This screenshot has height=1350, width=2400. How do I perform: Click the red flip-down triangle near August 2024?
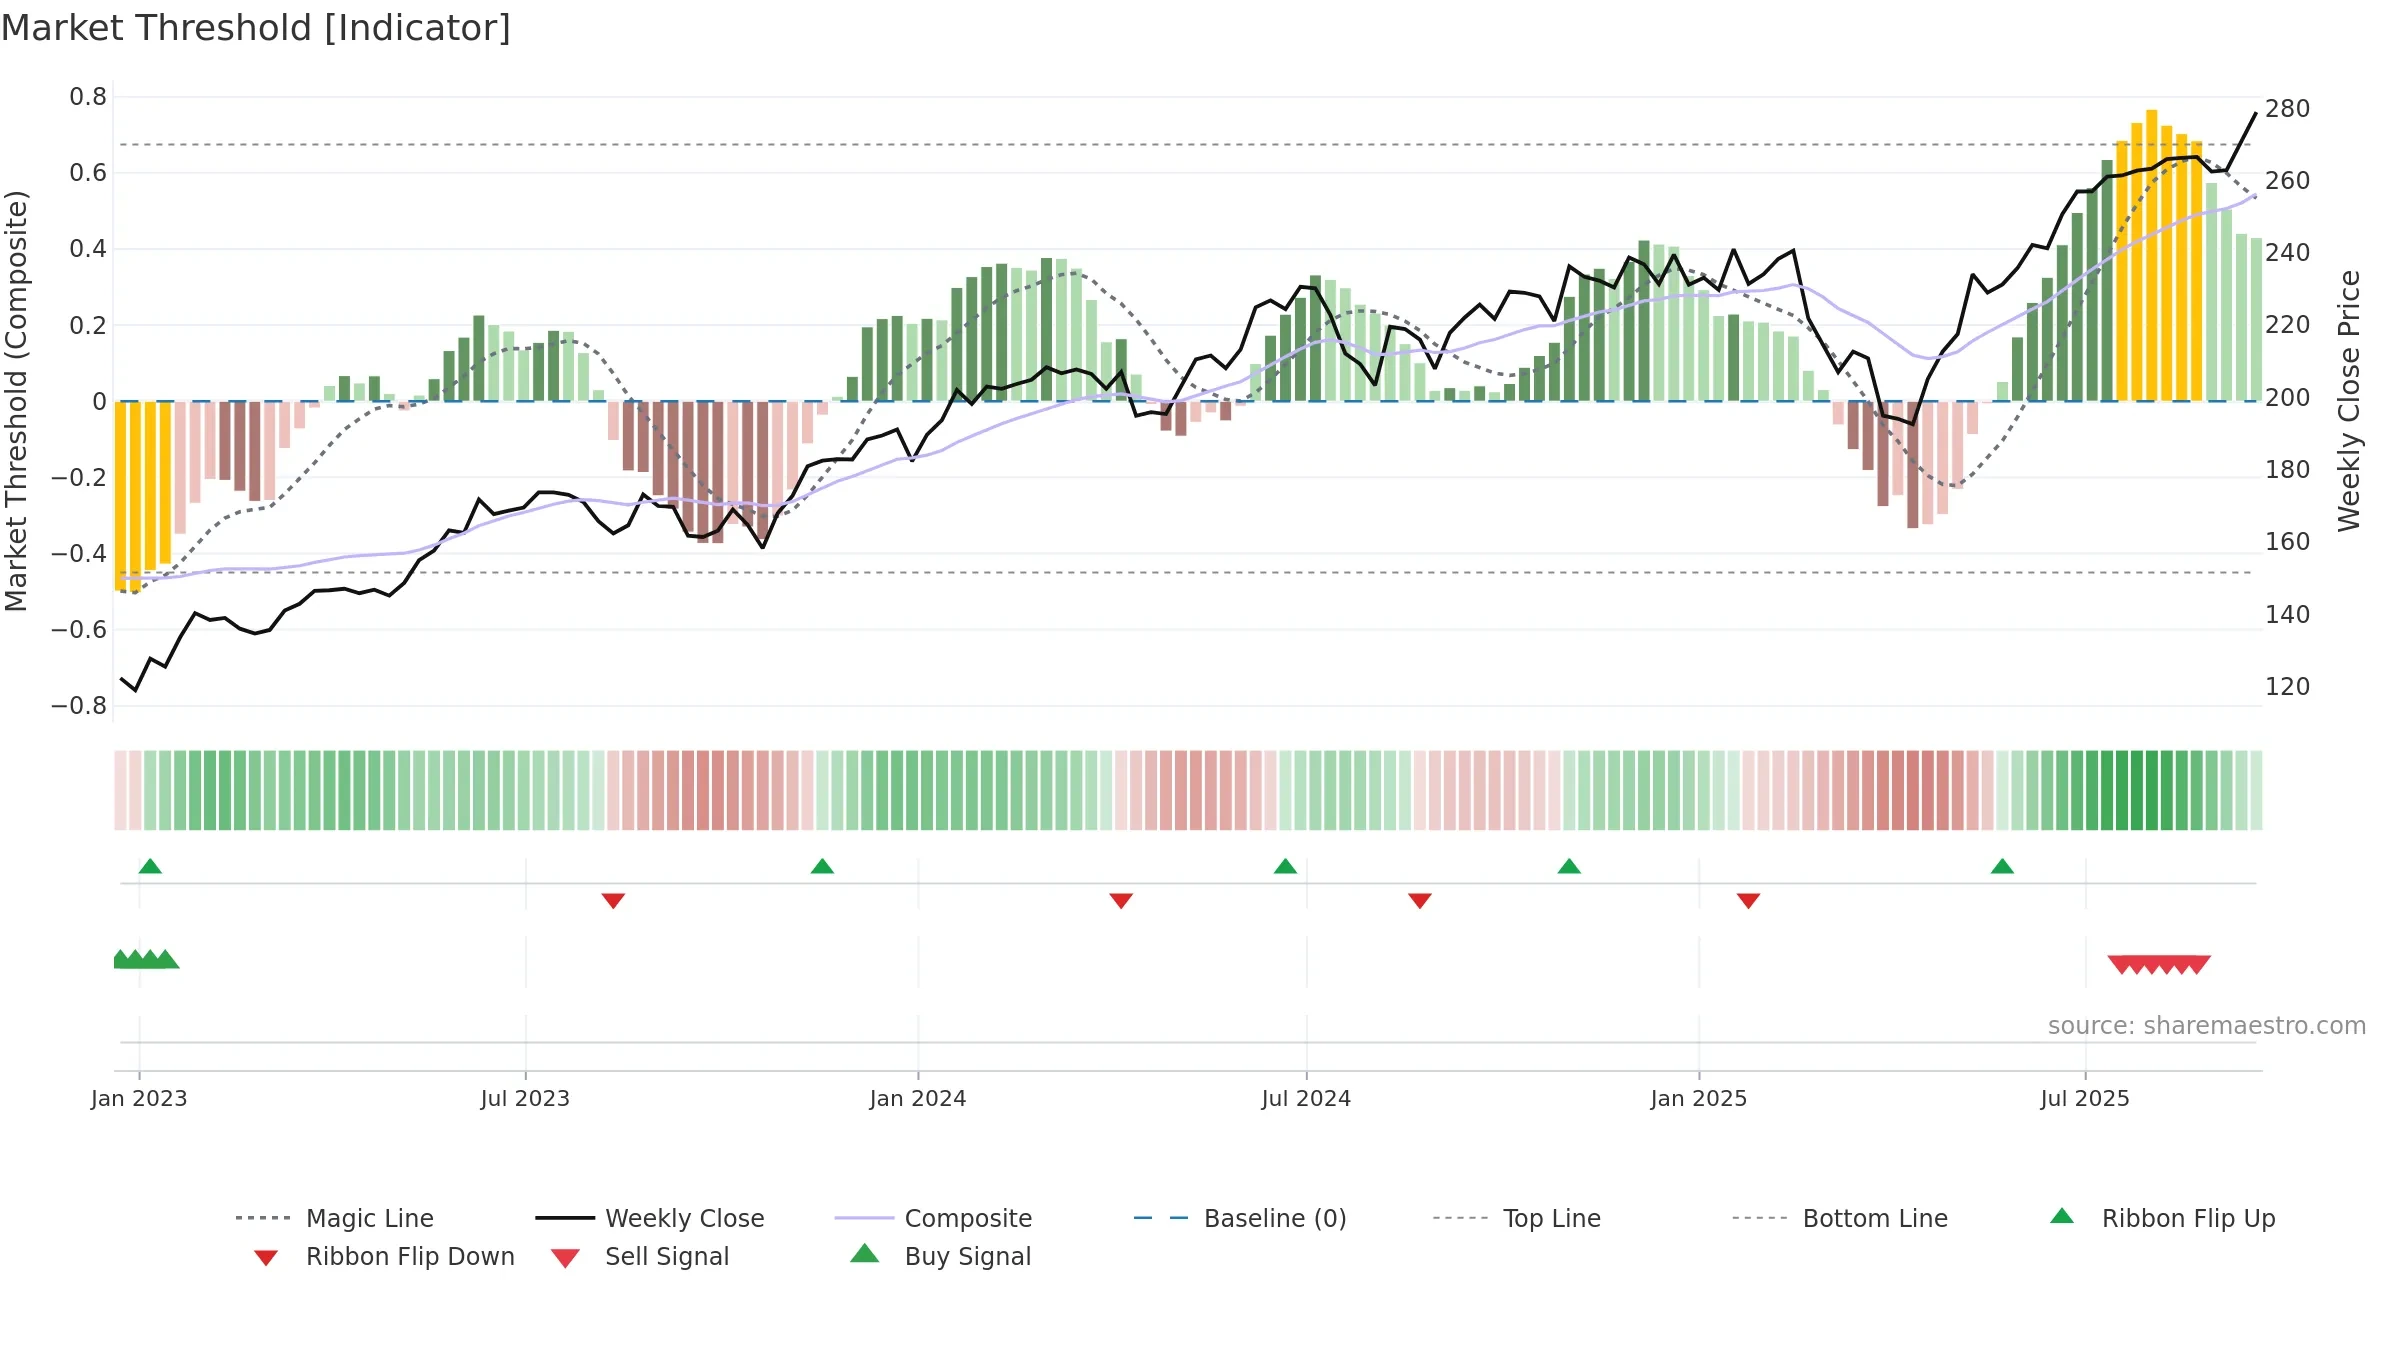click(x=1420, y=901)
